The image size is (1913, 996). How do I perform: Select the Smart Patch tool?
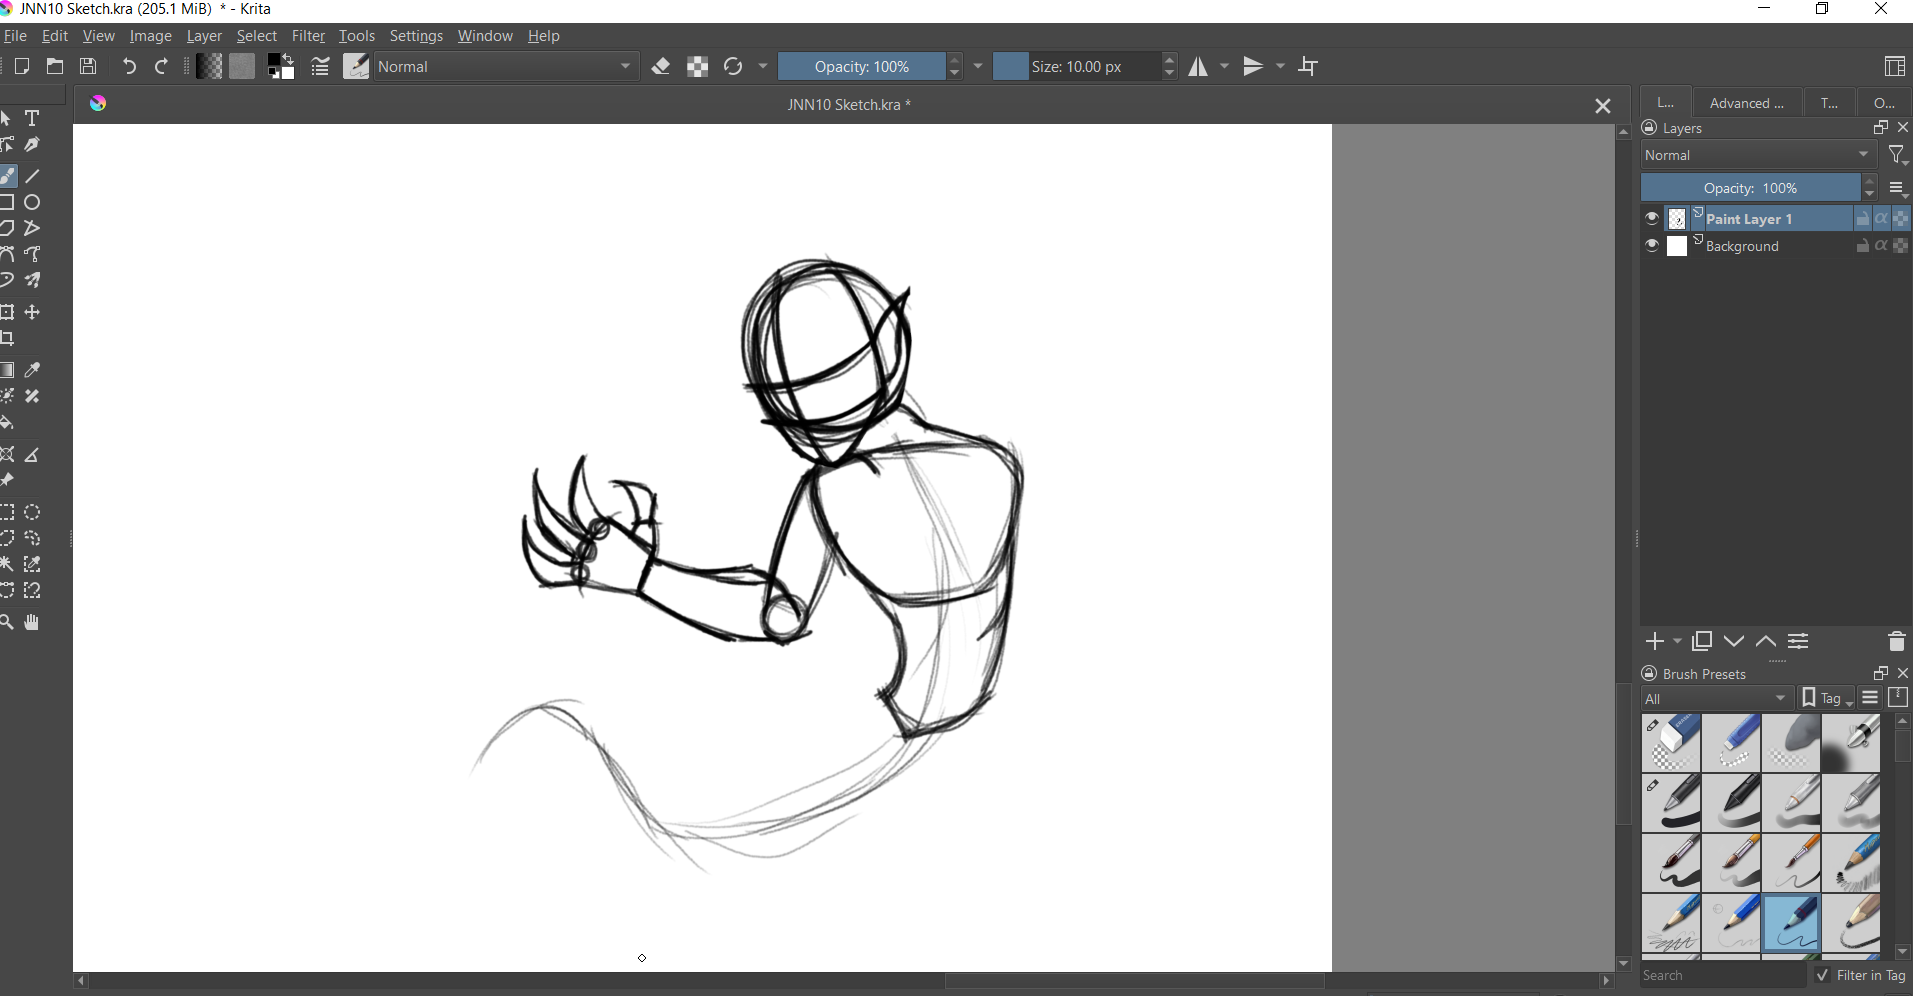pos(32,396)
